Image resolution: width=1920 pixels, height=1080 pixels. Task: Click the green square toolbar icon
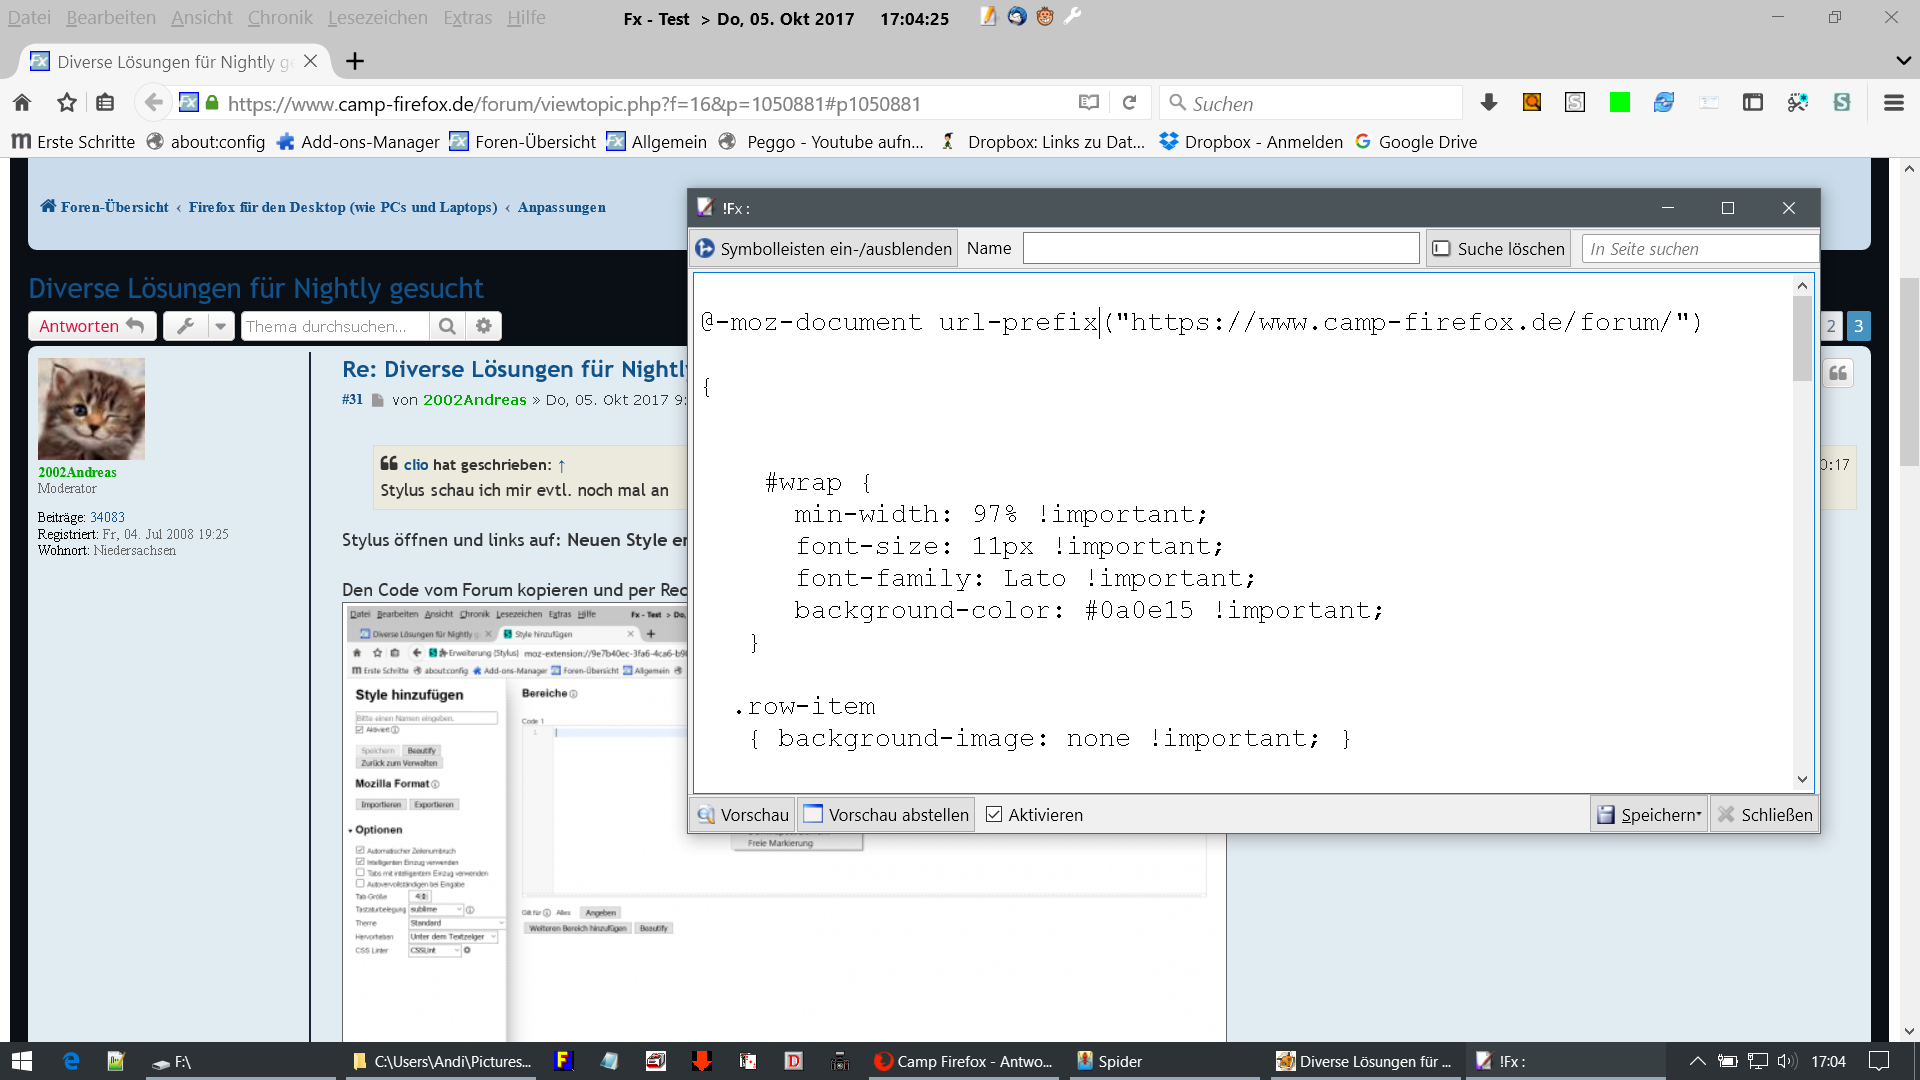tap(1619, 103)
